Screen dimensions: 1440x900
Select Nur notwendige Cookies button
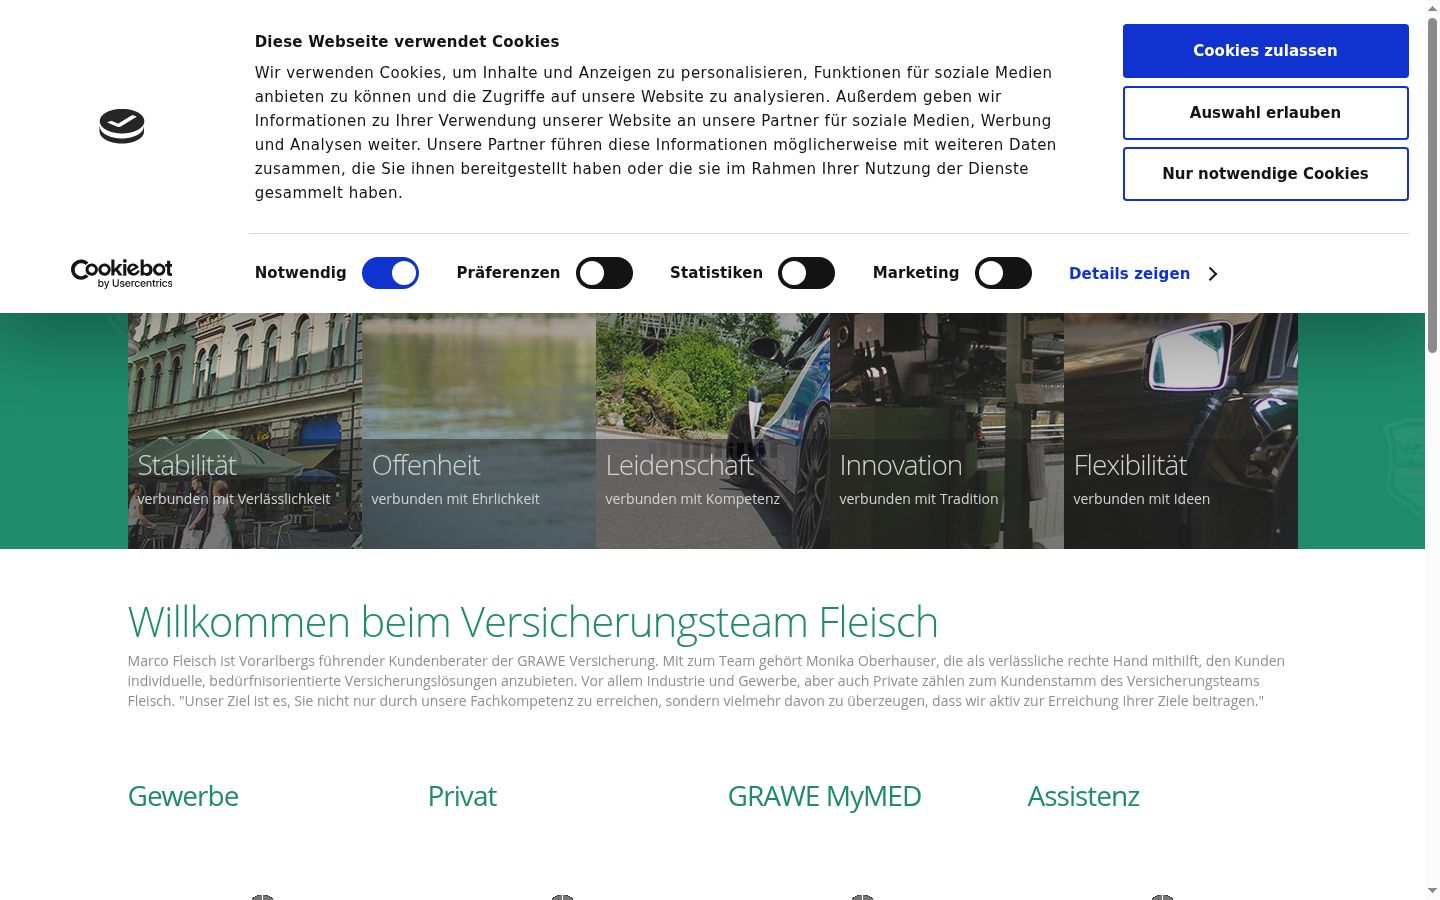(x=1265, y=174)
